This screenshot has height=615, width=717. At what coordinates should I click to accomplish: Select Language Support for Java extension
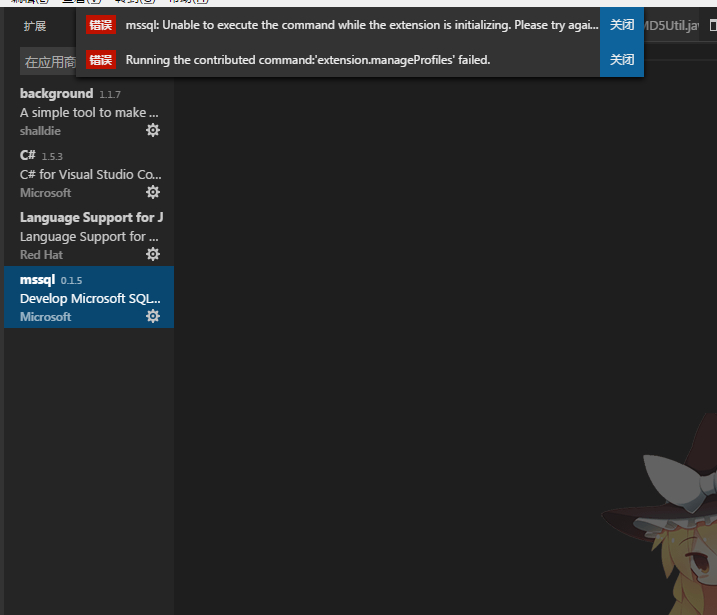click(x=89, y=235)
